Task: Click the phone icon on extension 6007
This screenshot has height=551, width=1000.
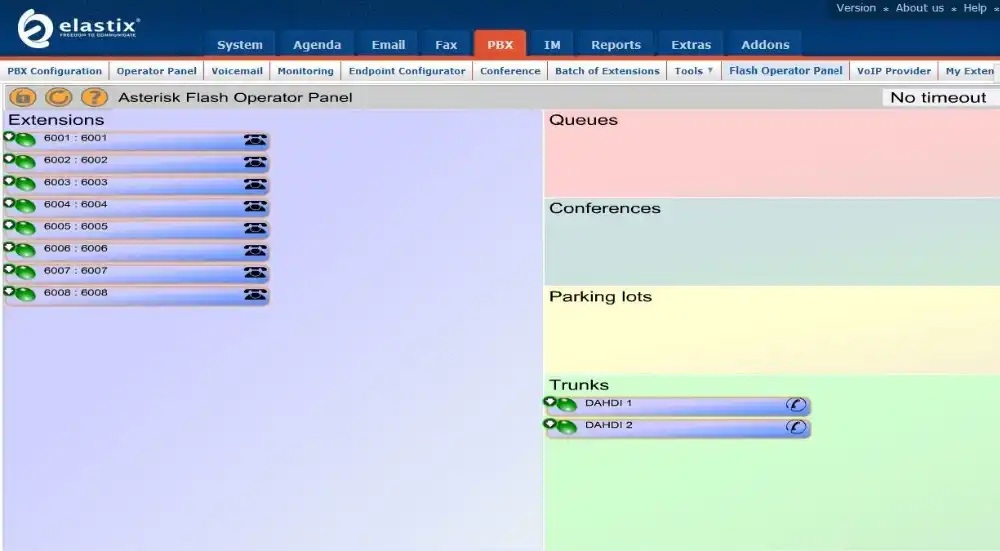Action: tap(255, 272)
